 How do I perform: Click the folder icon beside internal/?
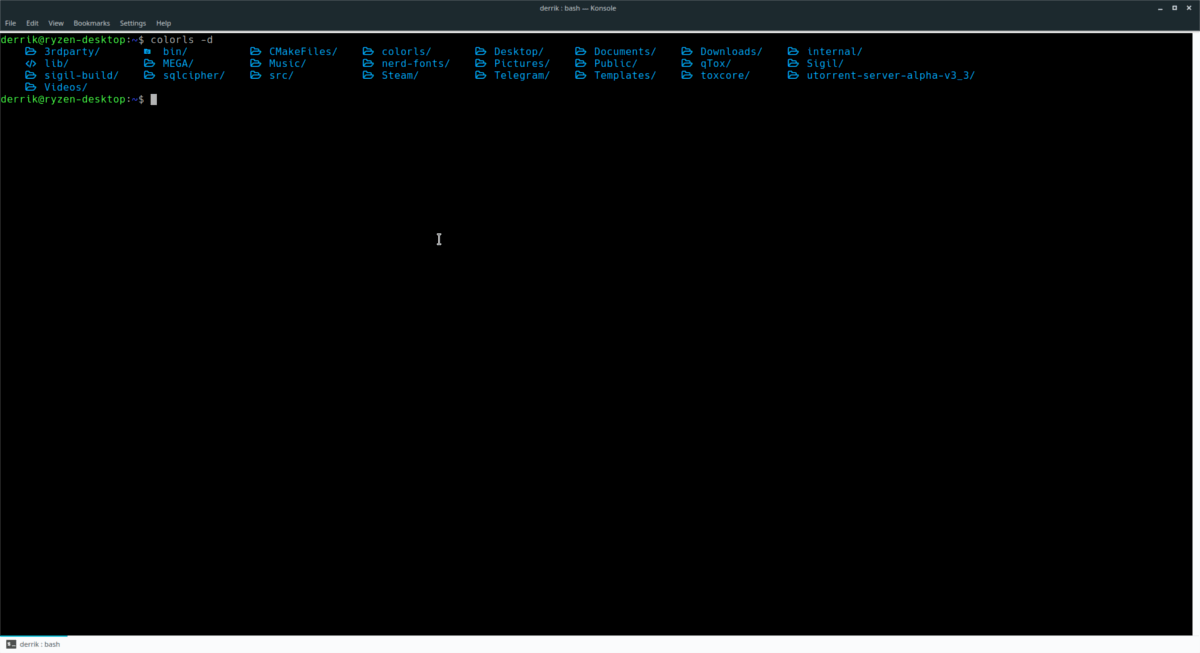(794, 51)
